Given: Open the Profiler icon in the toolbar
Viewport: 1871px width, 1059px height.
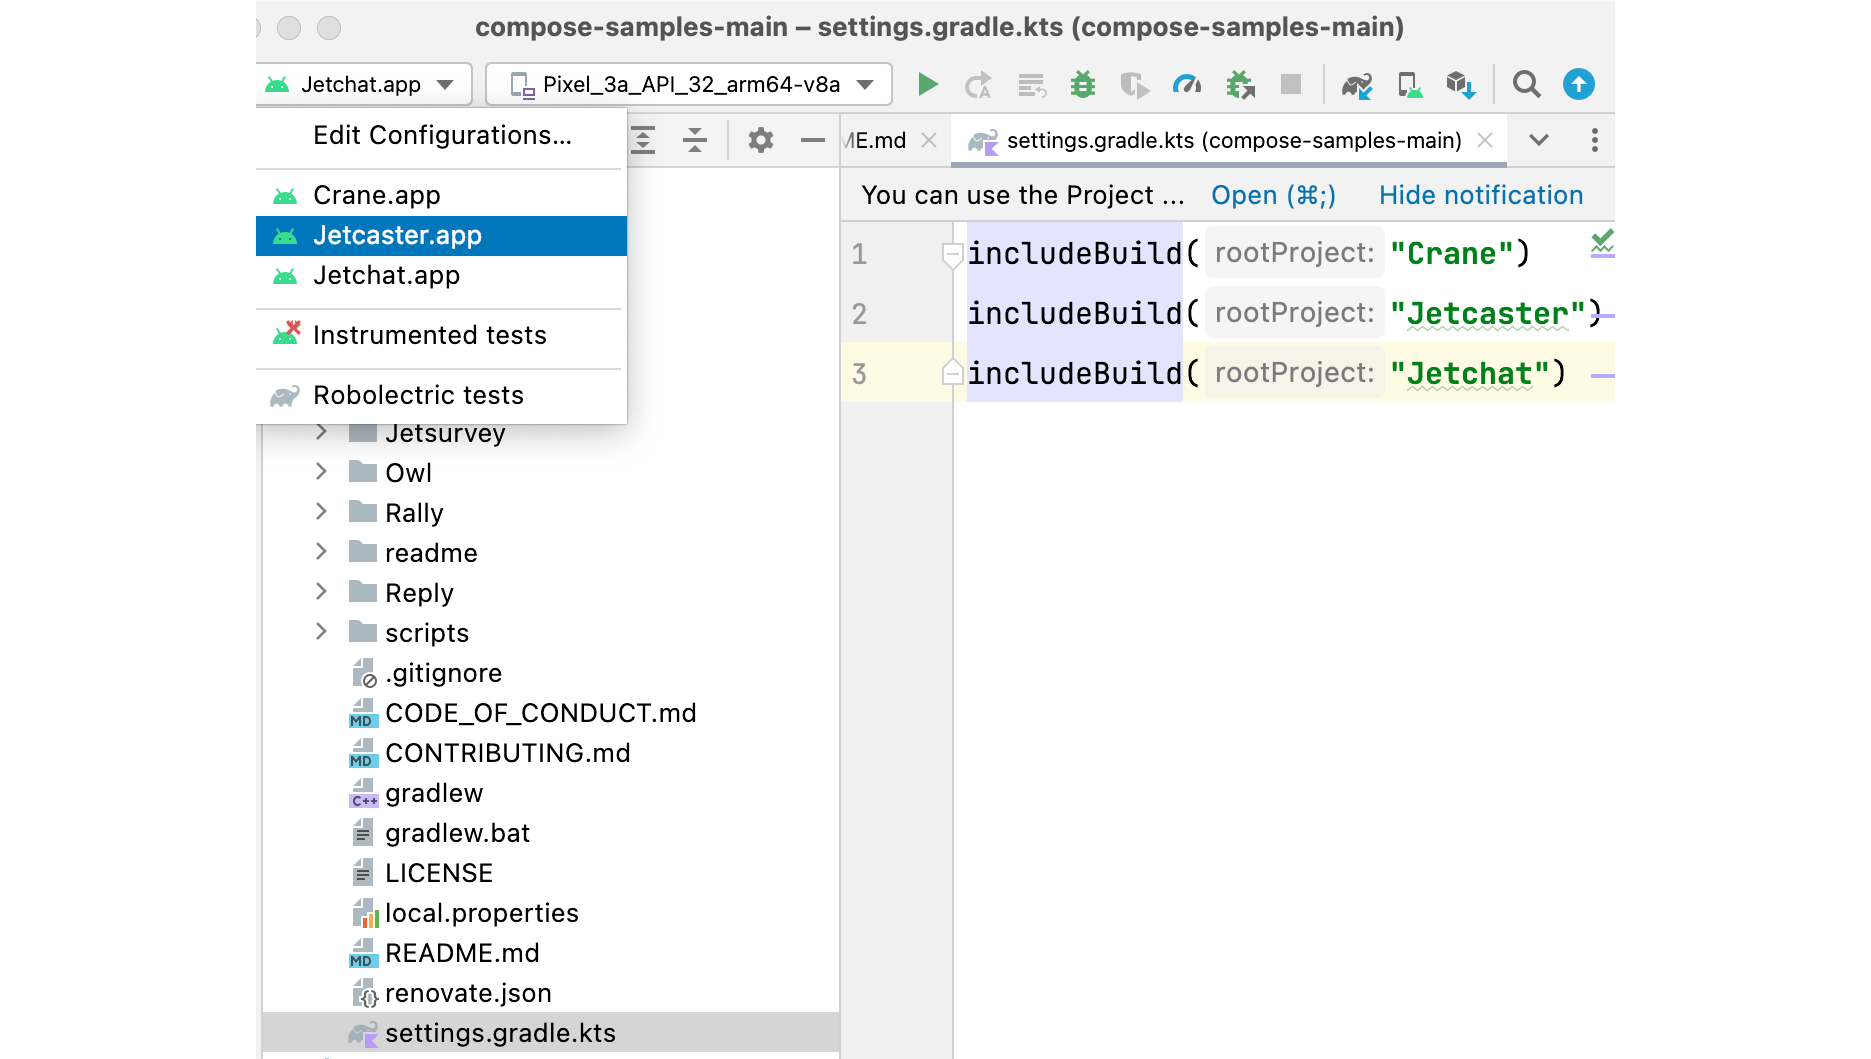Looking at the screenshot, I should click(1187, 84).
